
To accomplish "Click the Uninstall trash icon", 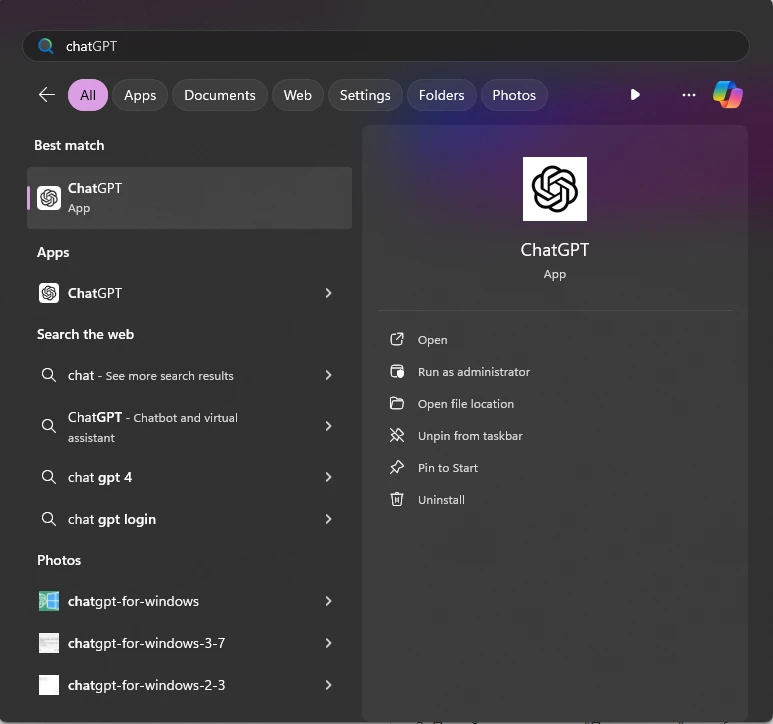I will 397,499.
